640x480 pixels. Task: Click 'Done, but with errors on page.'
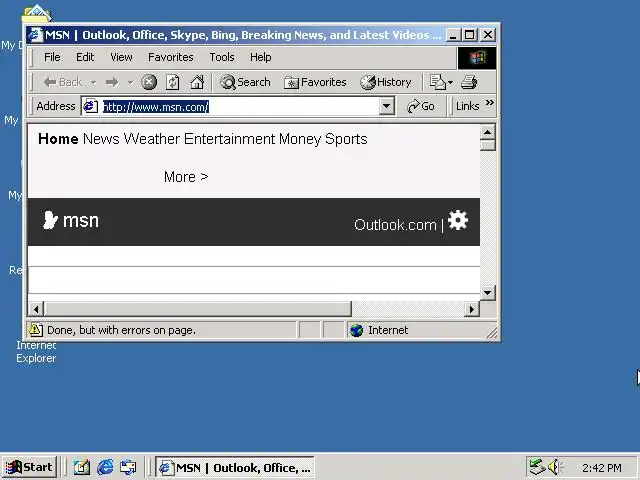pyautogui.click(x=121, y=330)
